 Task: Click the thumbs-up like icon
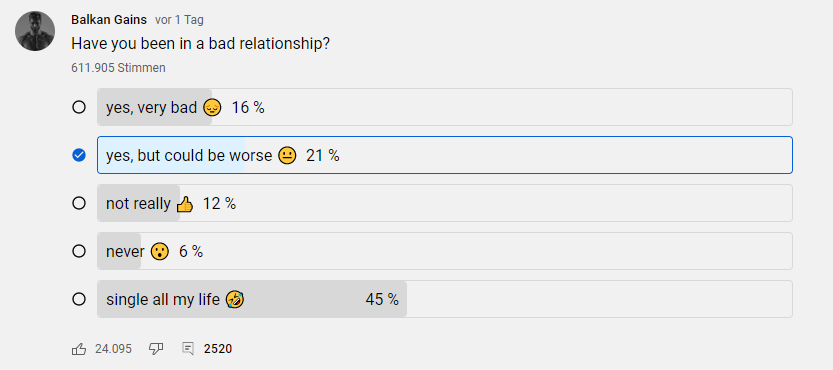(x=79, y=349)
